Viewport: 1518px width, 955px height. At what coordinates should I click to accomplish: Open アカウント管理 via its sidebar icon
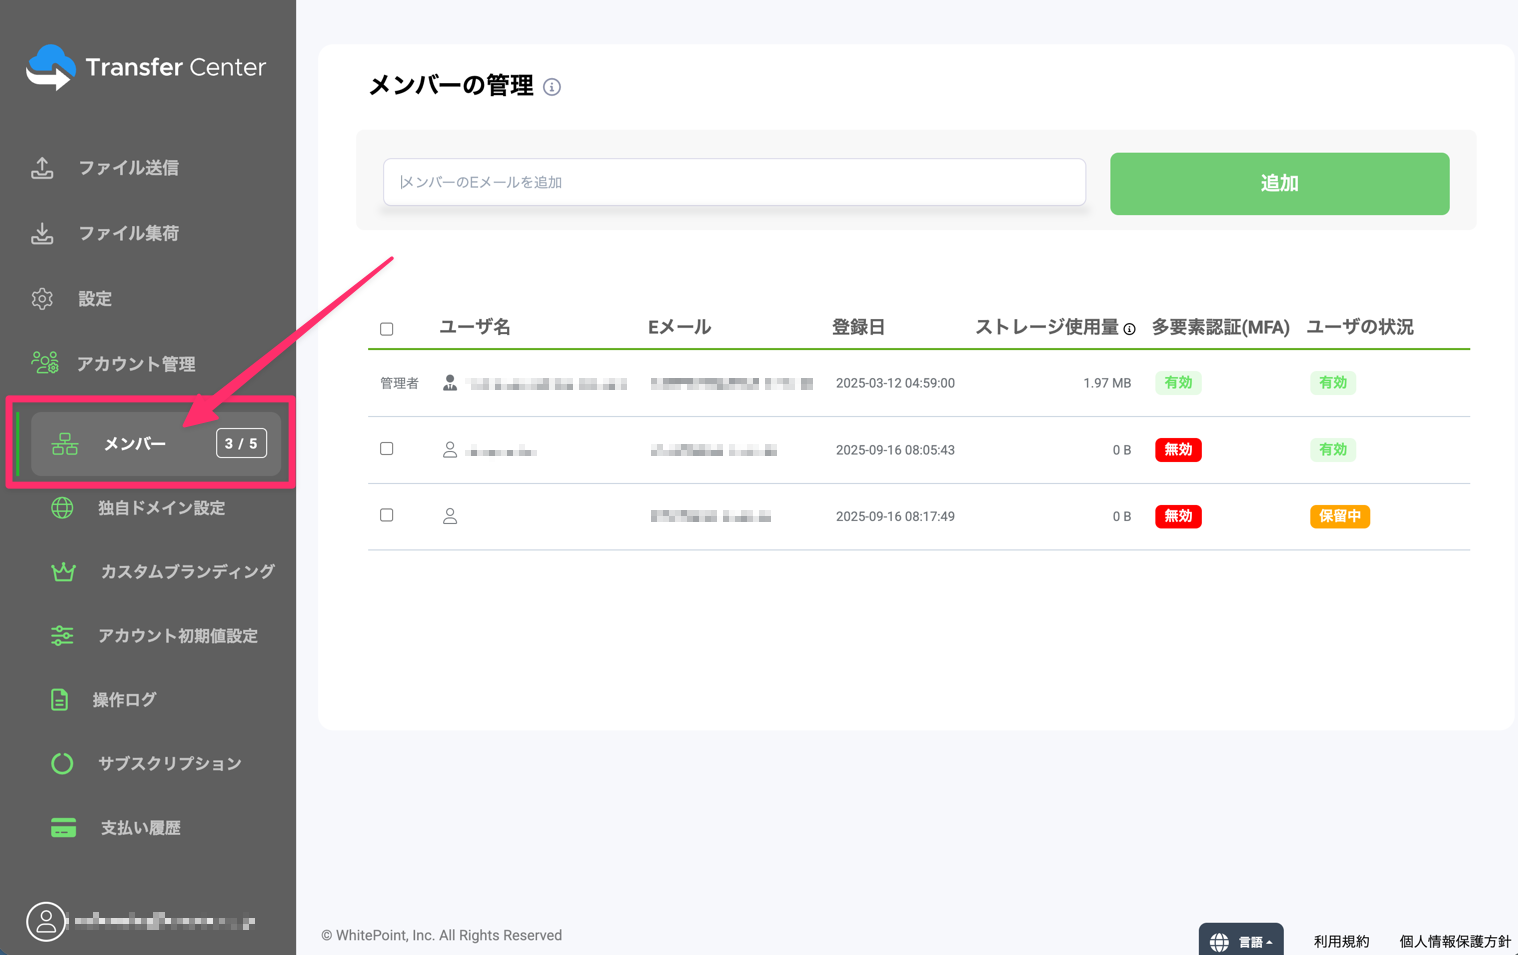42,363
